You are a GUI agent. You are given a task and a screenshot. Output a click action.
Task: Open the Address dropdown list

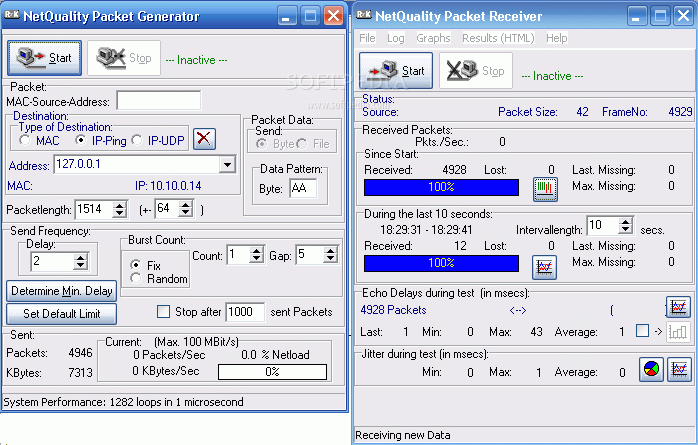pyautogui.click(x=227, y=165)
